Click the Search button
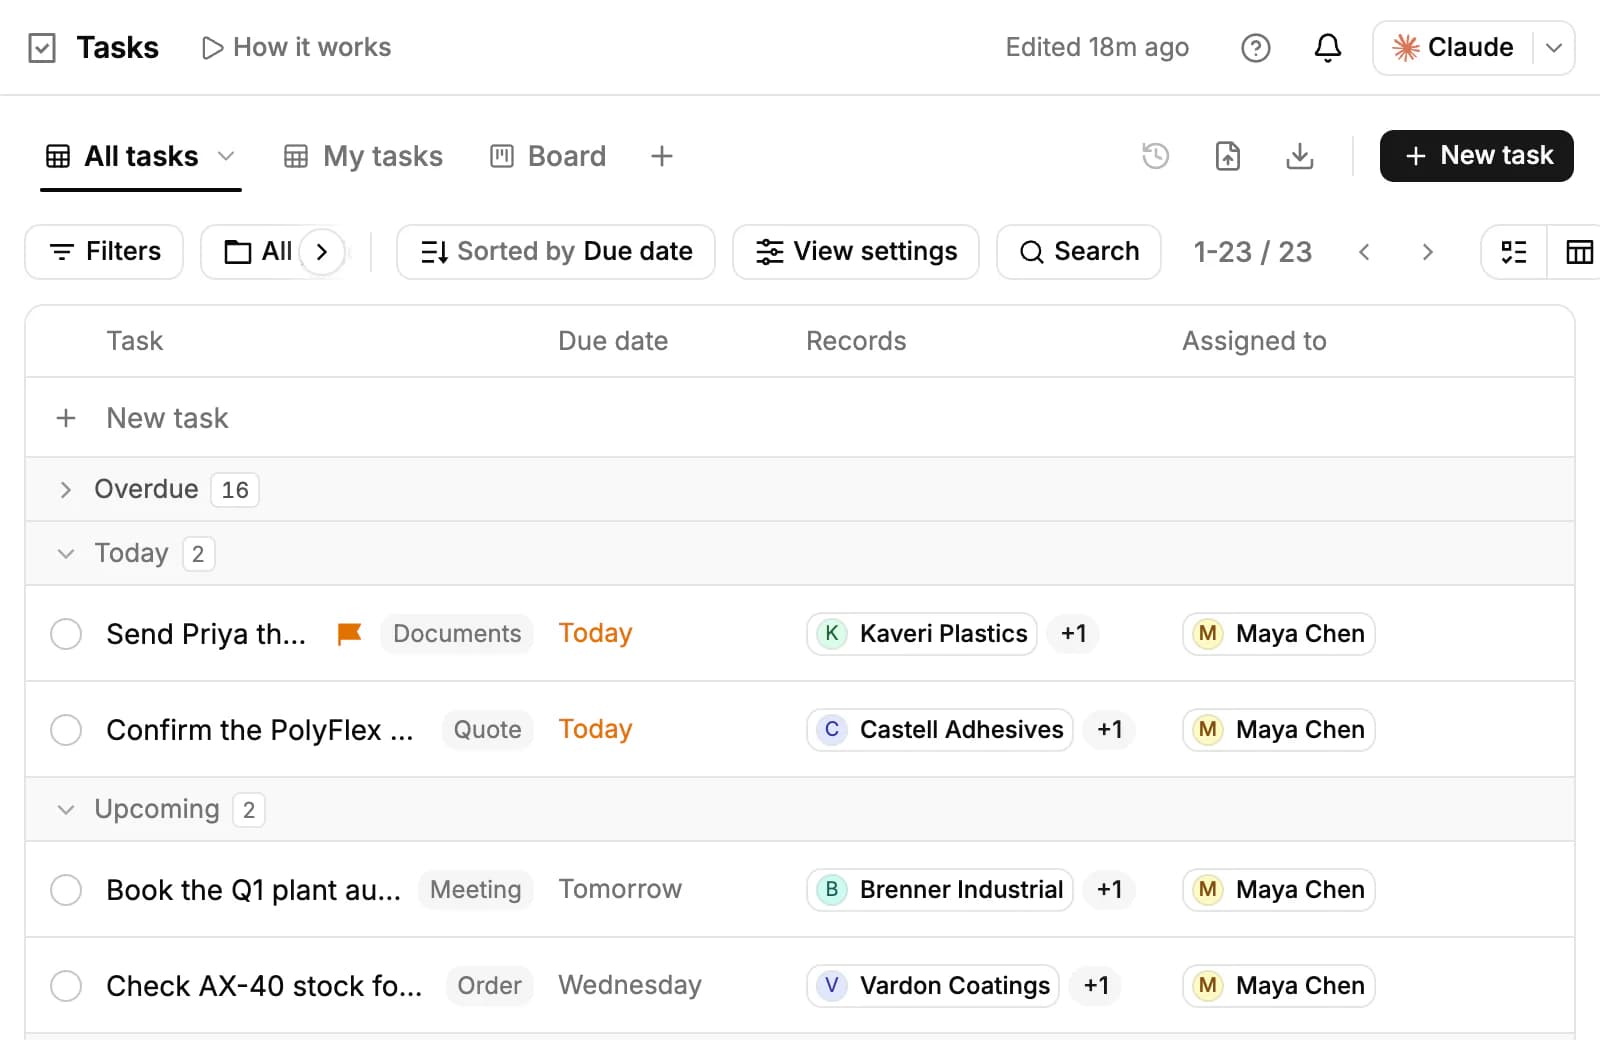Viewport: 1600px width, 1040px height. tap(1079, 252)
